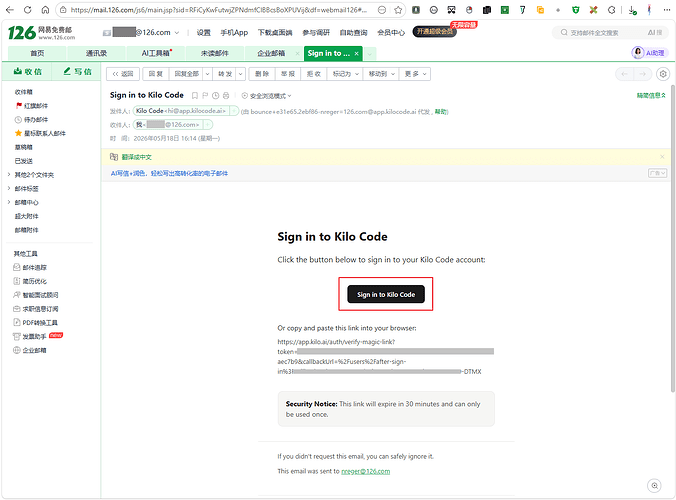Switch to the 首页 tab
The image size is (676, 500).
point(37,53)
